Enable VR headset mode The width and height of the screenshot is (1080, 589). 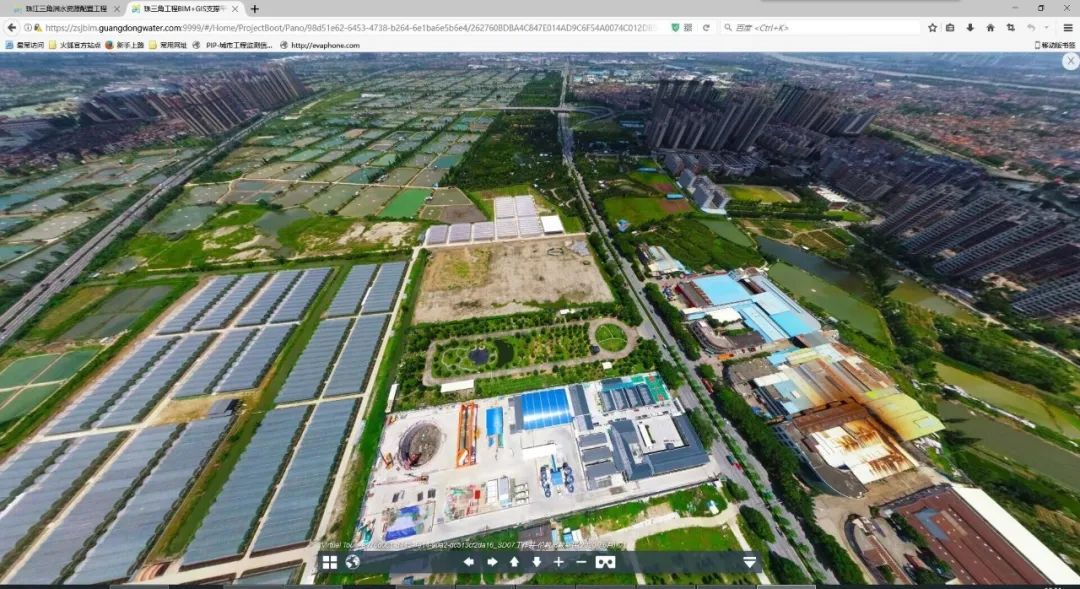click(605, 562)
